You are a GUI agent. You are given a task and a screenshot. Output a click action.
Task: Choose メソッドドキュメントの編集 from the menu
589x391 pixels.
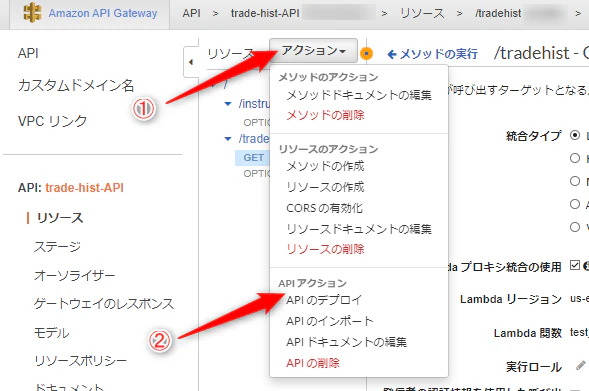359,95
